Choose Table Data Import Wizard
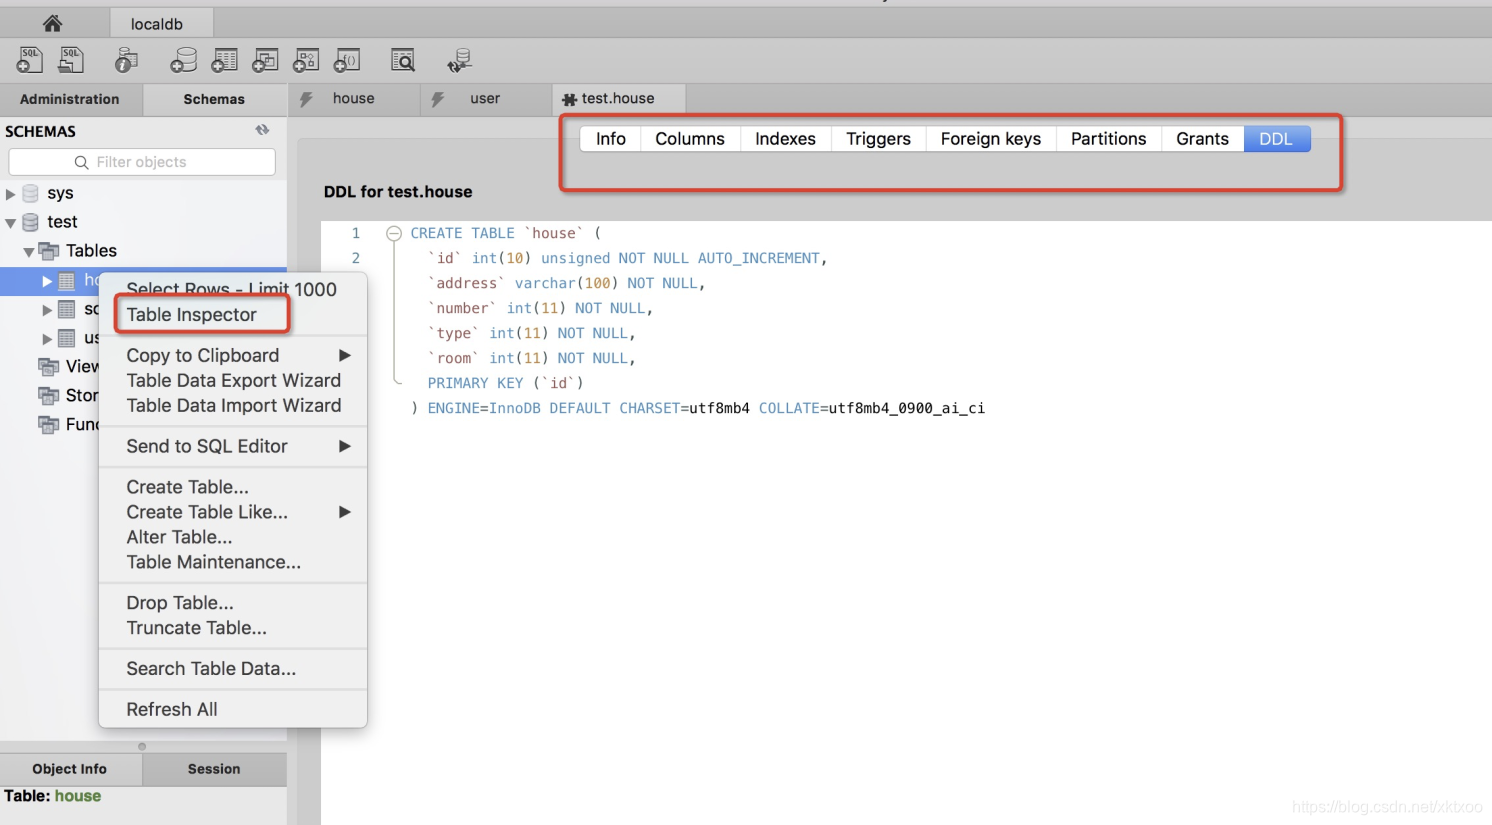 pyautogui.click(x=232, y=405)
